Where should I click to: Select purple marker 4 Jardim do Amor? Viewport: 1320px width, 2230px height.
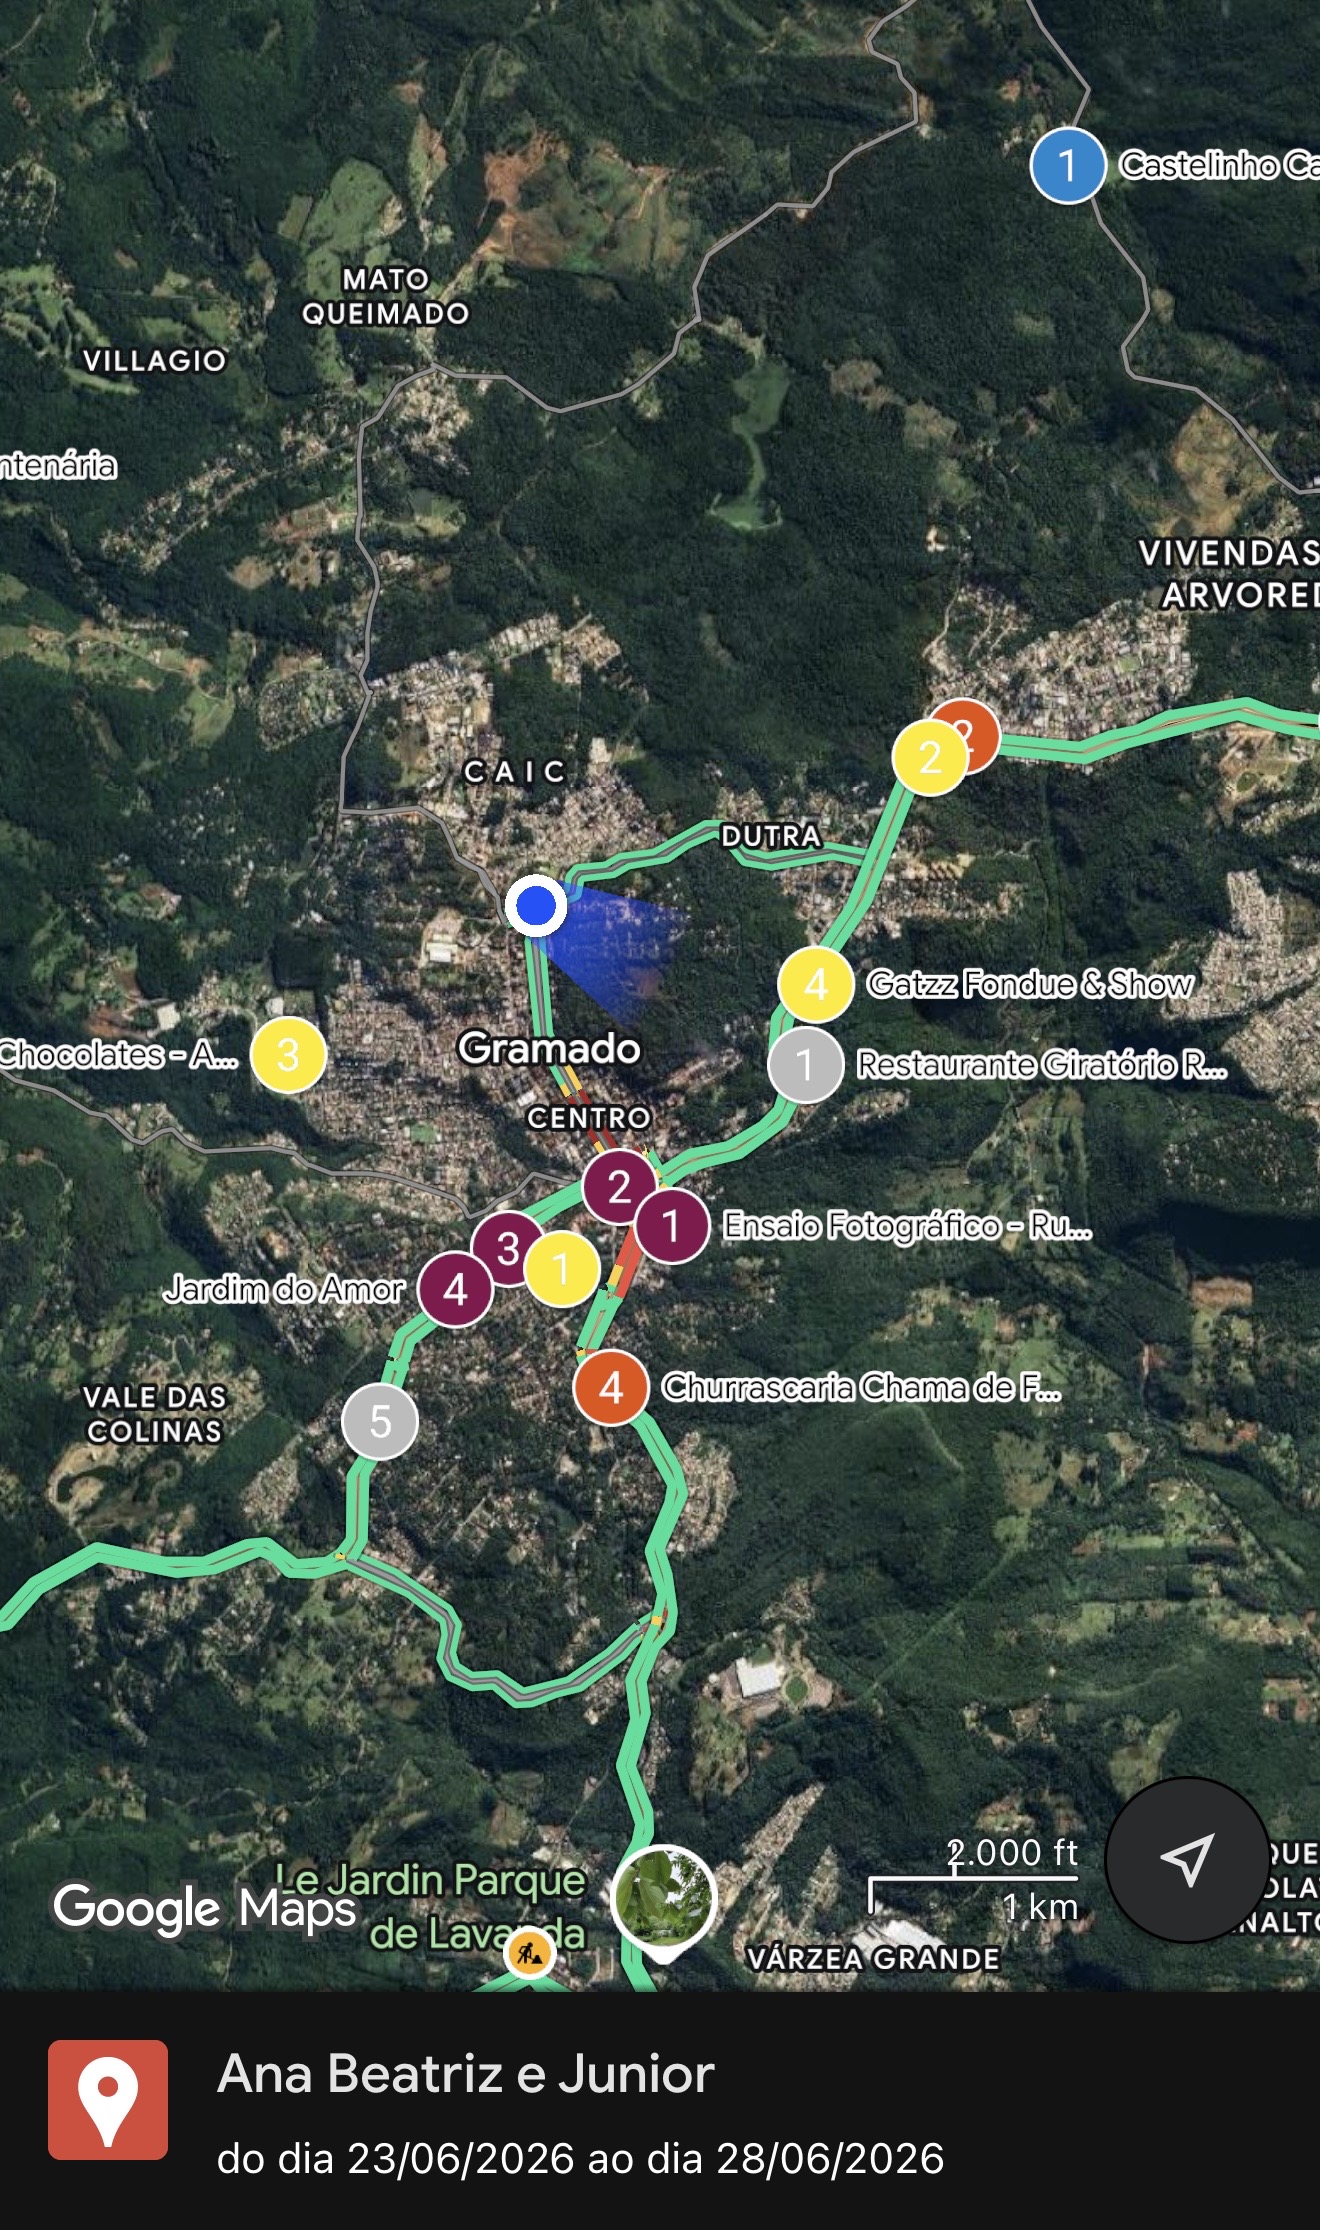coord(456,1289)
